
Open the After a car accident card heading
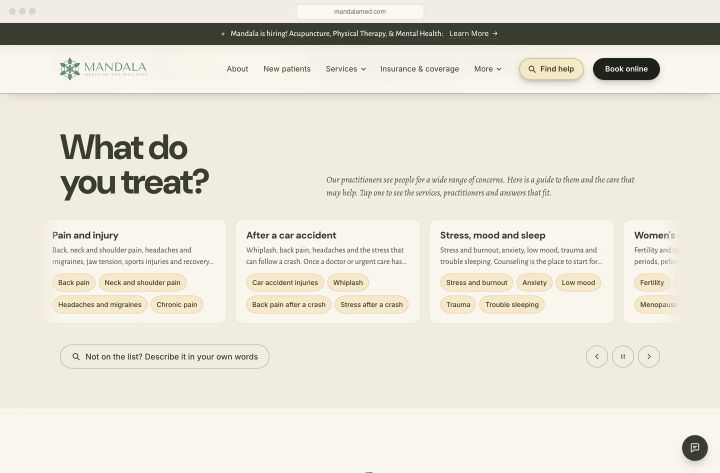[291, 235]
